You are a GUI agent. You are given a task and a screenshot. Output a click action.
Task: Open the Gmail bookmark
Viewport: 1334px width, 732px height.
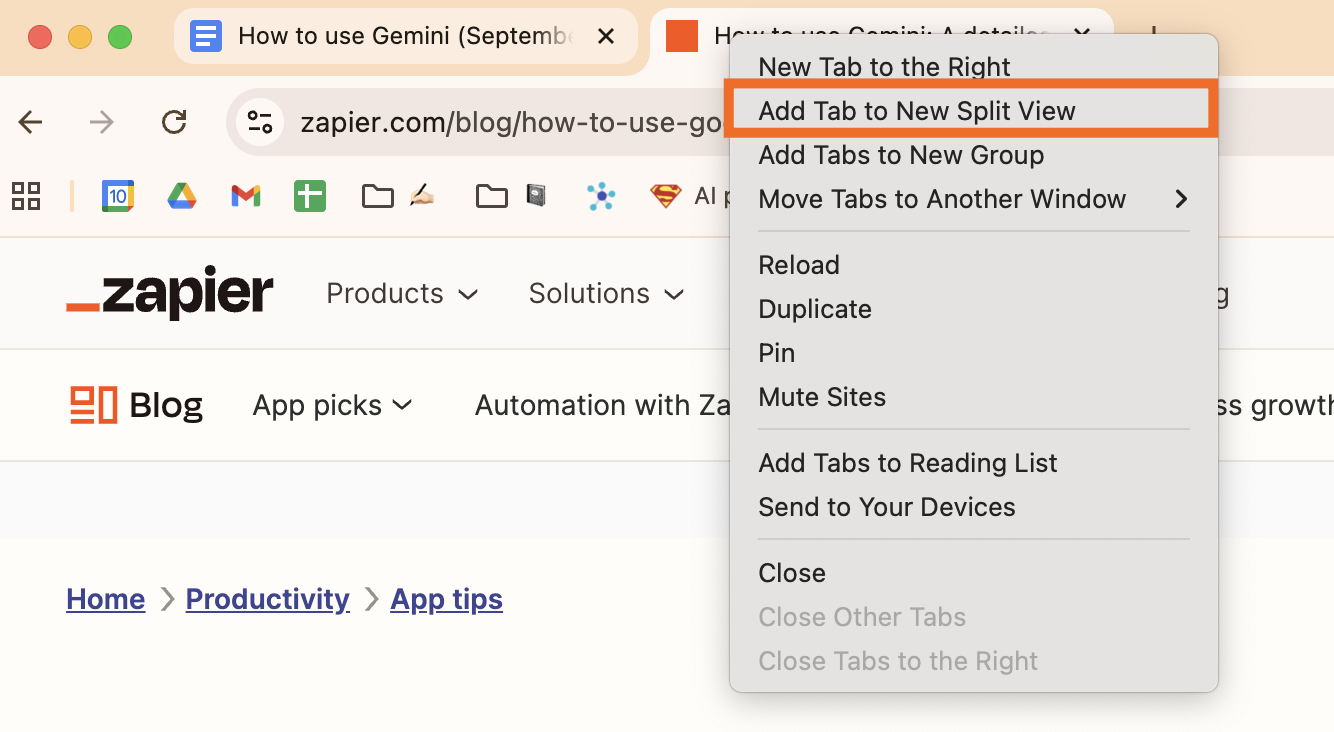[x=246, y=196]
